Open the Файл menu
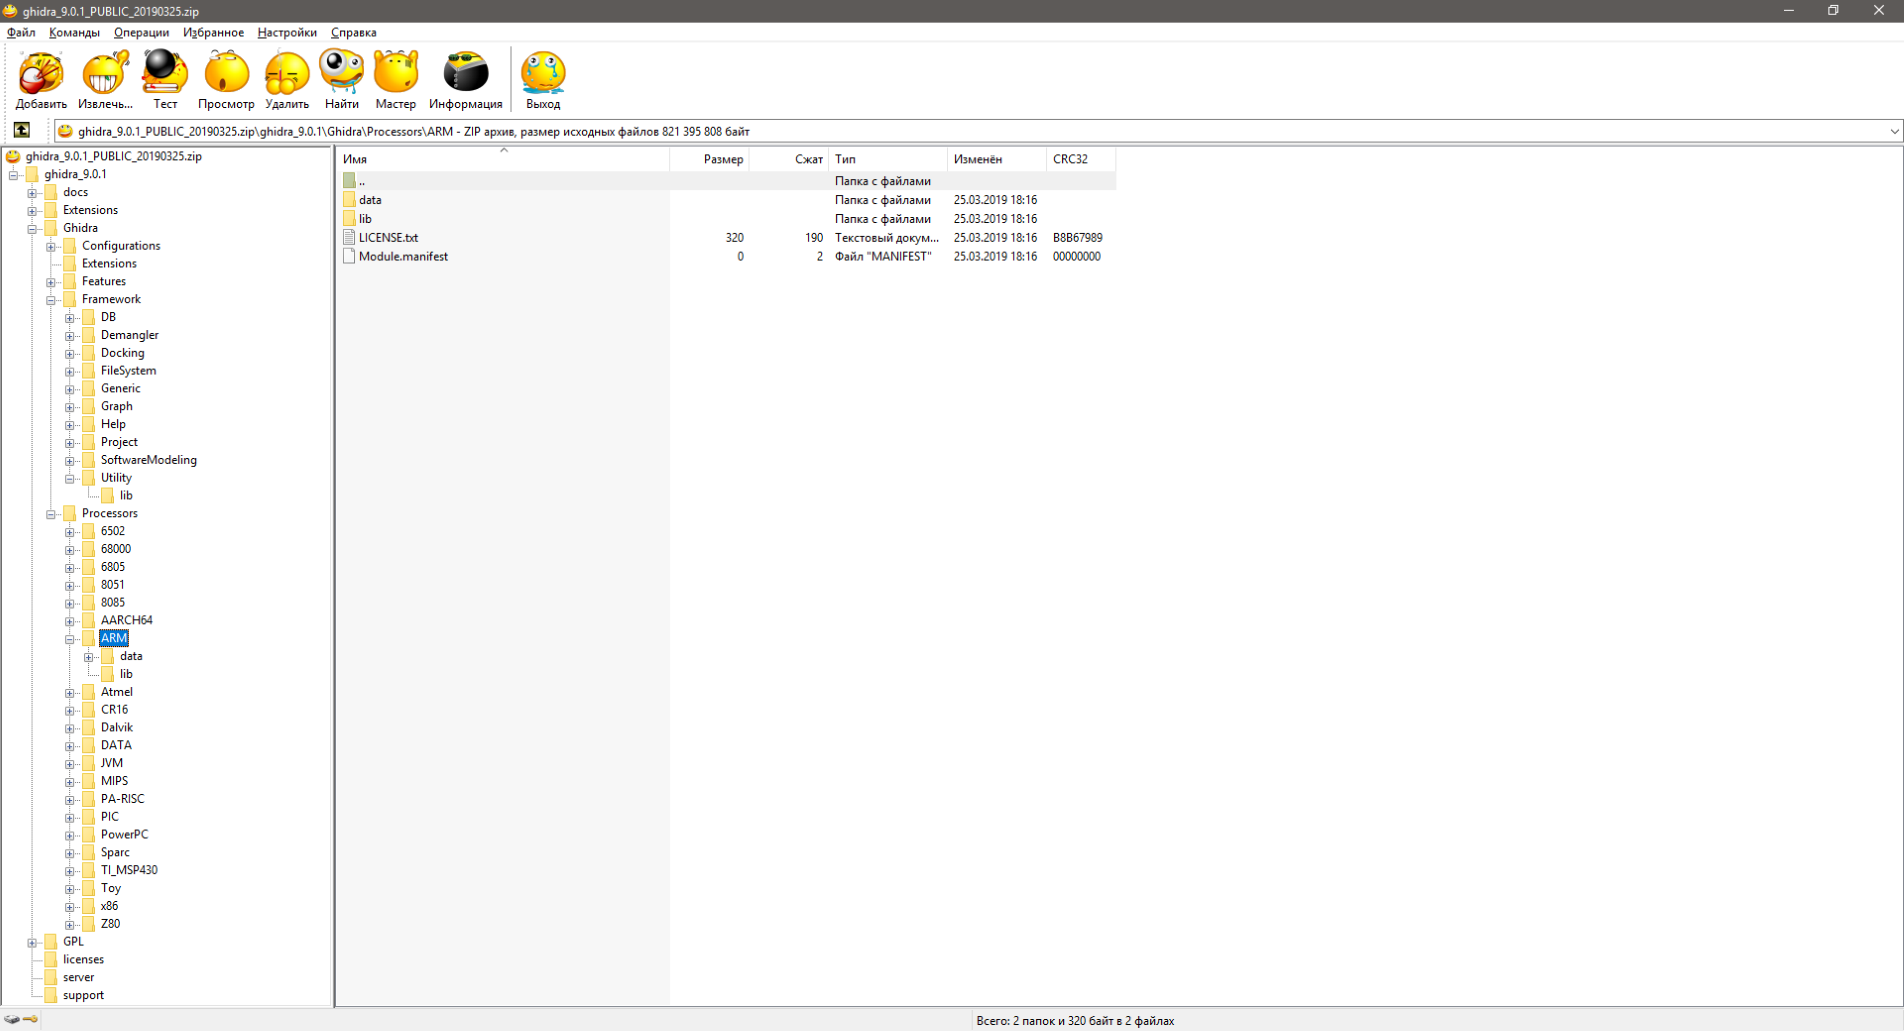 tap(21, 32)
